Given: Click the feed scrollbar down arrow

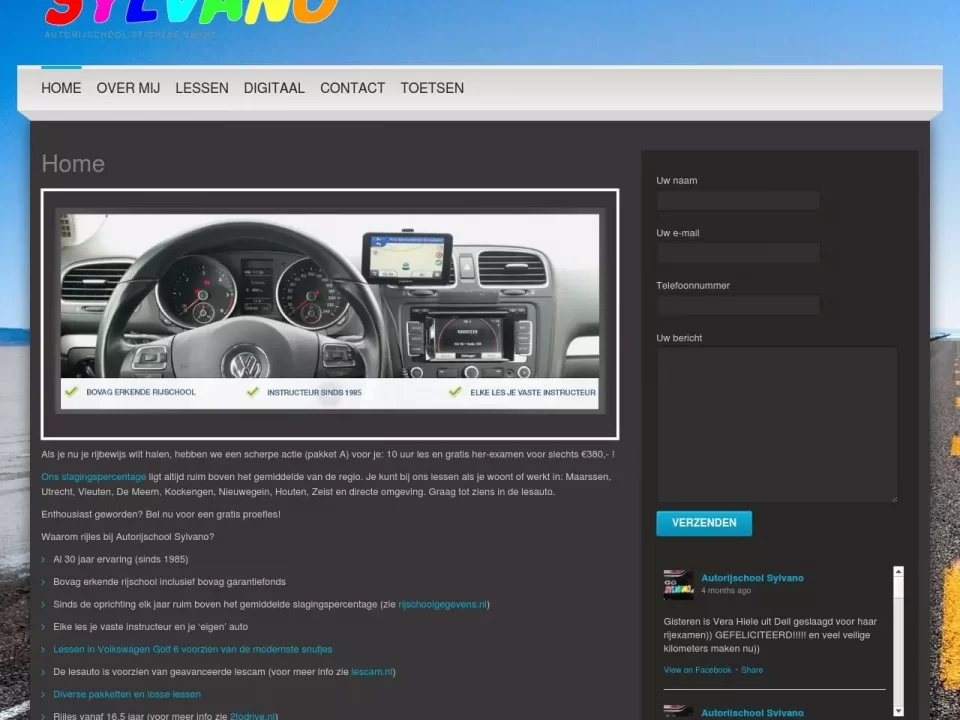Looking at the screenshot, I should [898, 711].
